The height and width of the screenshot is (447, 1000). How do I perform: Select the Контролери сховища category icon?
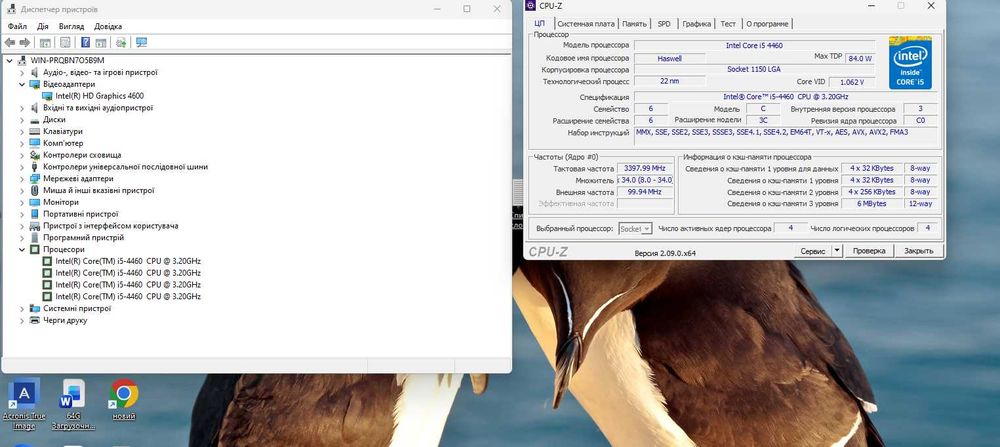tap(35, 155)
